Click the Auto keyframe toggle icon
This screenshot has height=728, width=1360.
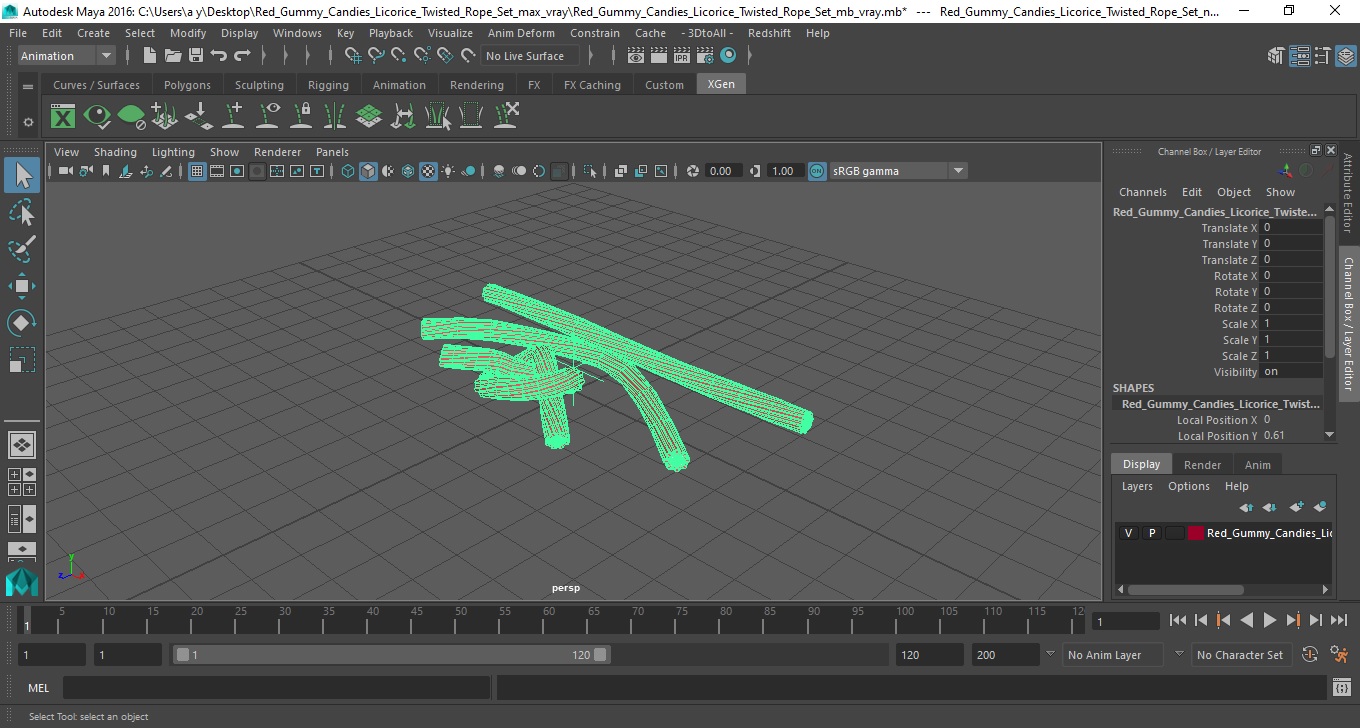pyautogui.click(x=1311, y=655)
